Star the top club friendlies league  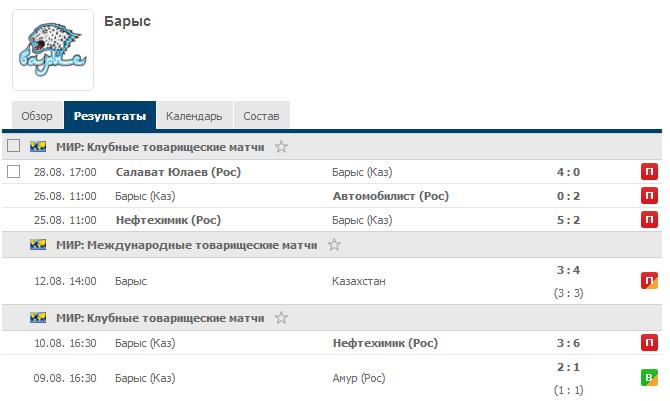(x=281, y=147)
